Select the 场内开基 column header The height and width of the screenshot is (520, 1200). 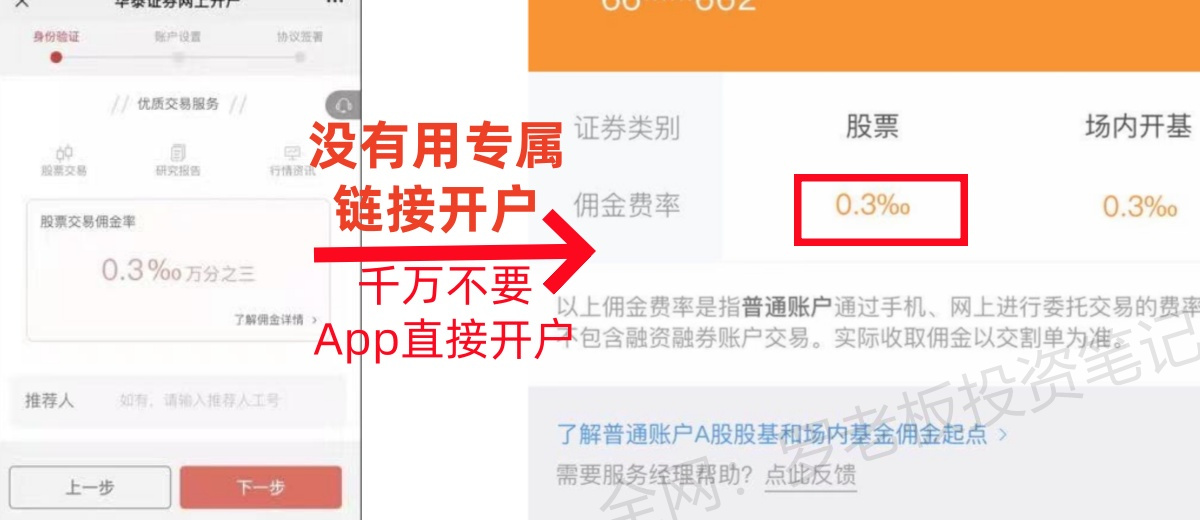tap(1138, 127)
